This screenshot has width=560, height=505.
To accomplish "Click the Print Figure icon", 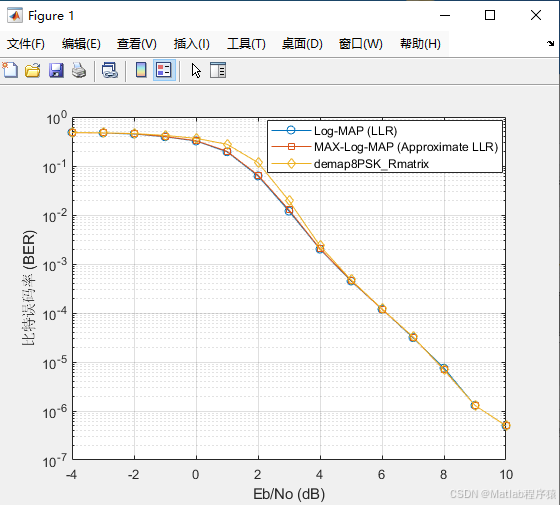I will [79, 70].
